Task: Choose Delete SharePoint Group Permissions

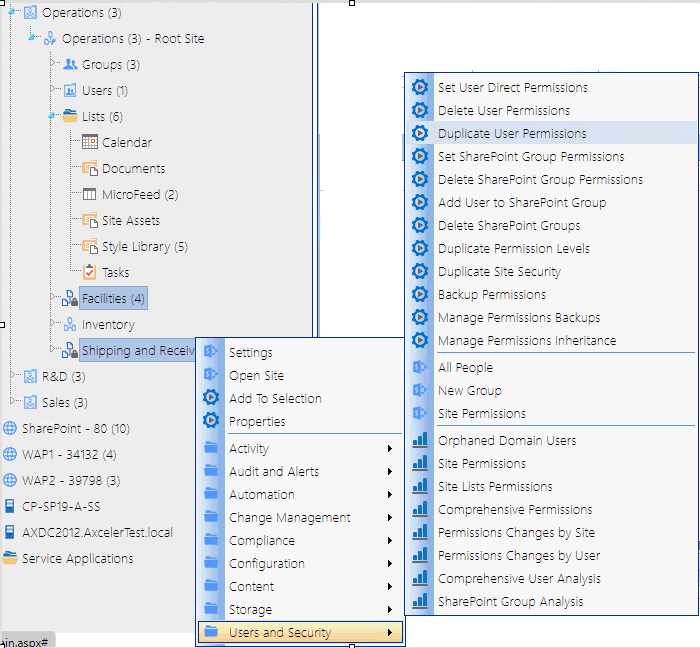Action: coord(552,179)
